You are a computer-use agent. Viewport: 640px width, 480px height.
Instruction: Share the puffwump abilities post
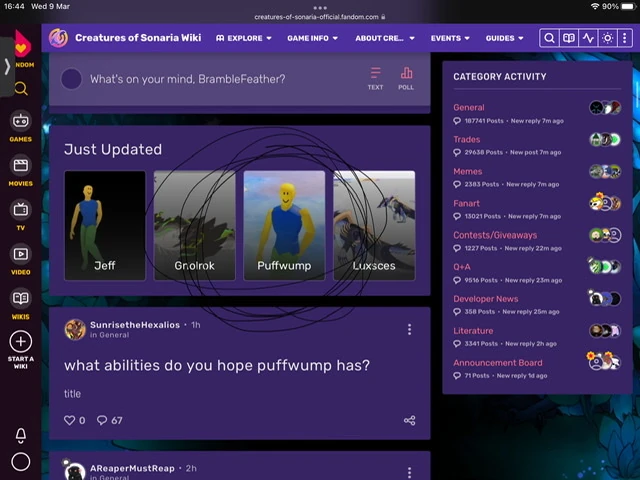point(409,420)
